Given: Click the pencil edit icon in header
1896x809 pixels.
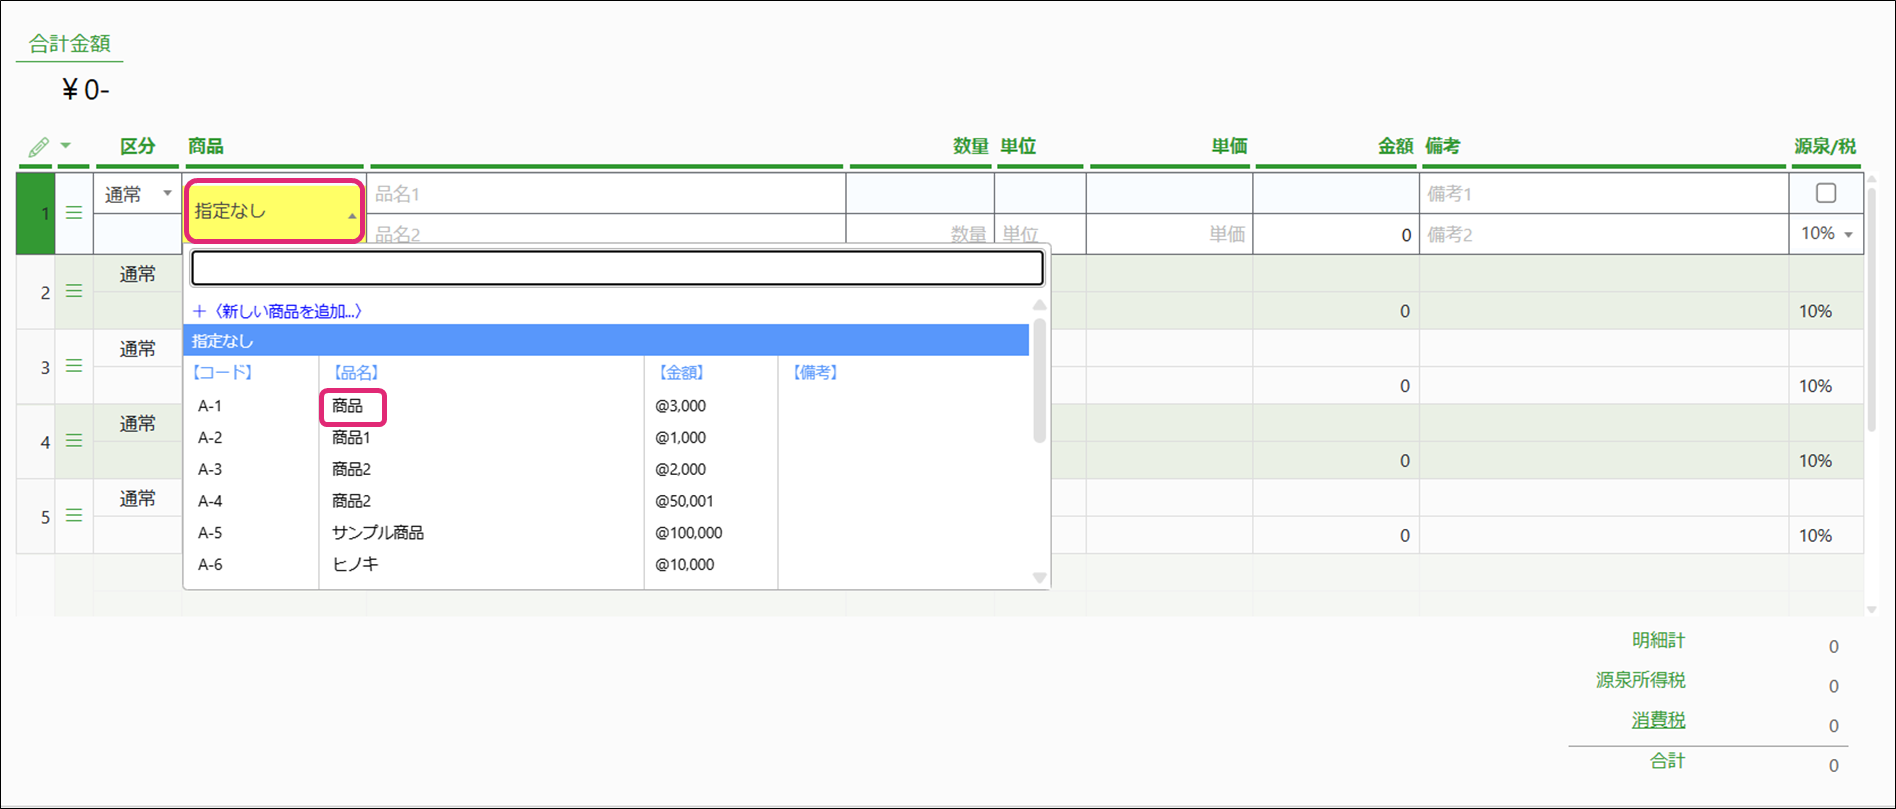Looking at the screenshot, I should (x=38, y=147).
